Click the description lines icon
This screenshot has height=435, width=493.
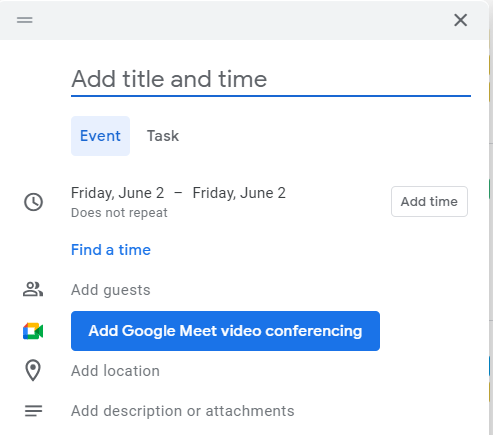click(x=33, y=411)
